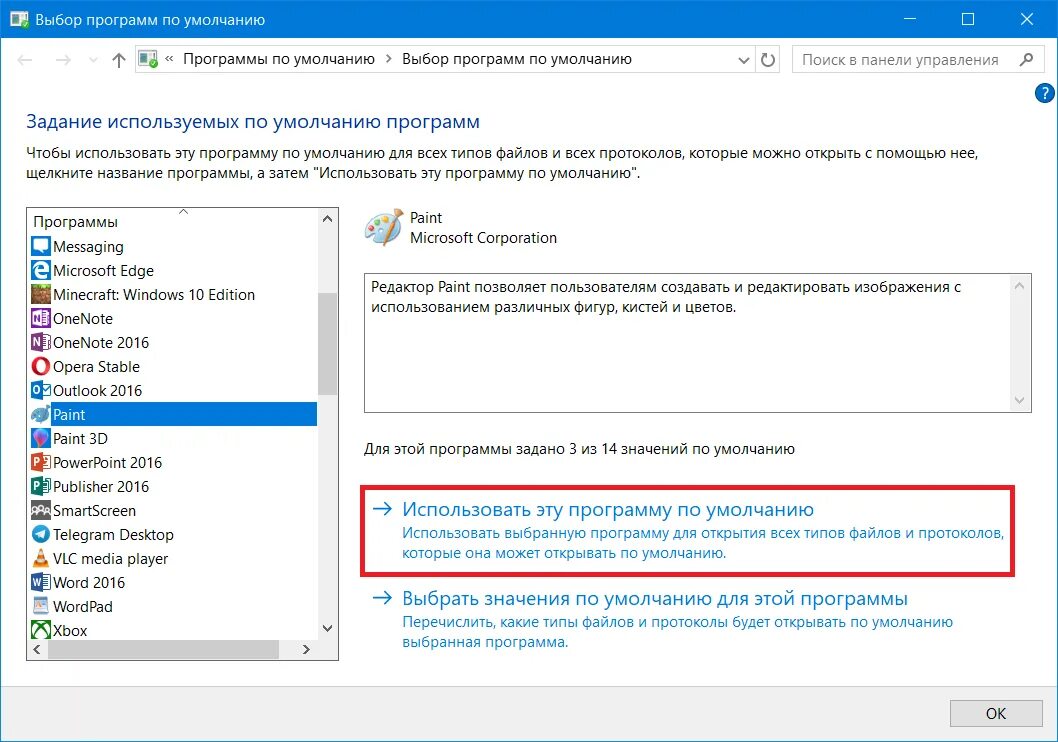Select the SmartScreen program name
The image size is (1058, 742).
(94, 511)
